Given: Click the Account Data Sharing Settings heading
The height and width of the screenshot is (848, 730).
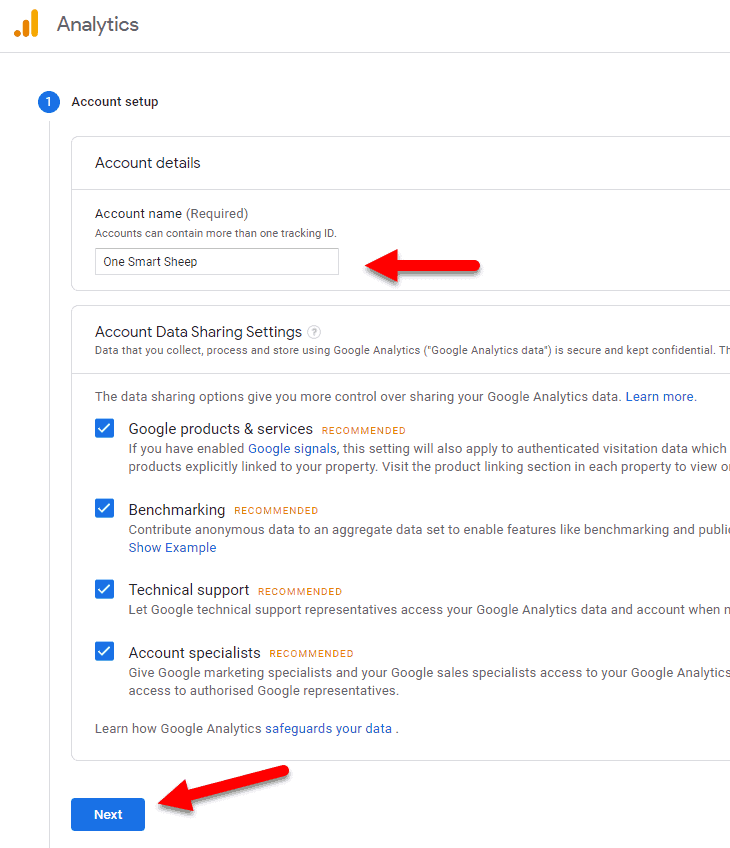Looking at the screenshot, I should pyautogui.click(x=198, y=332).
